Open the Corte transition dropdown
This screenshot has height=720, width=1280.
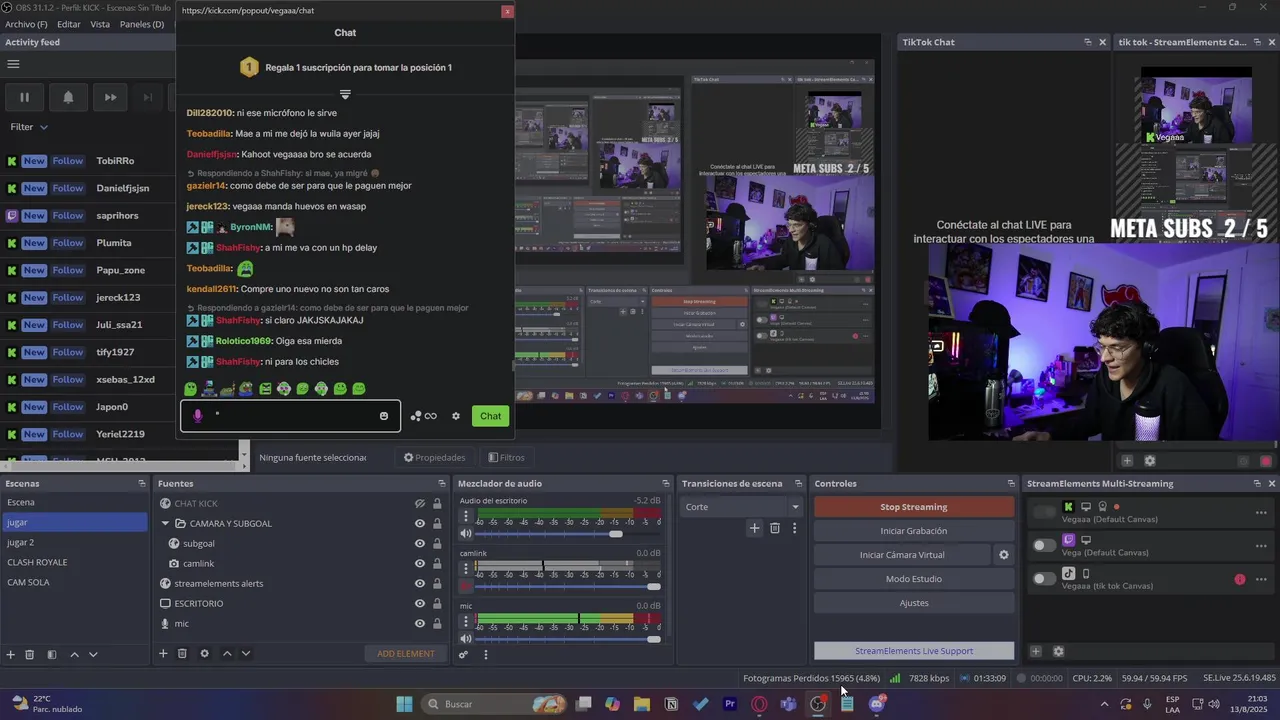[742, 507]
